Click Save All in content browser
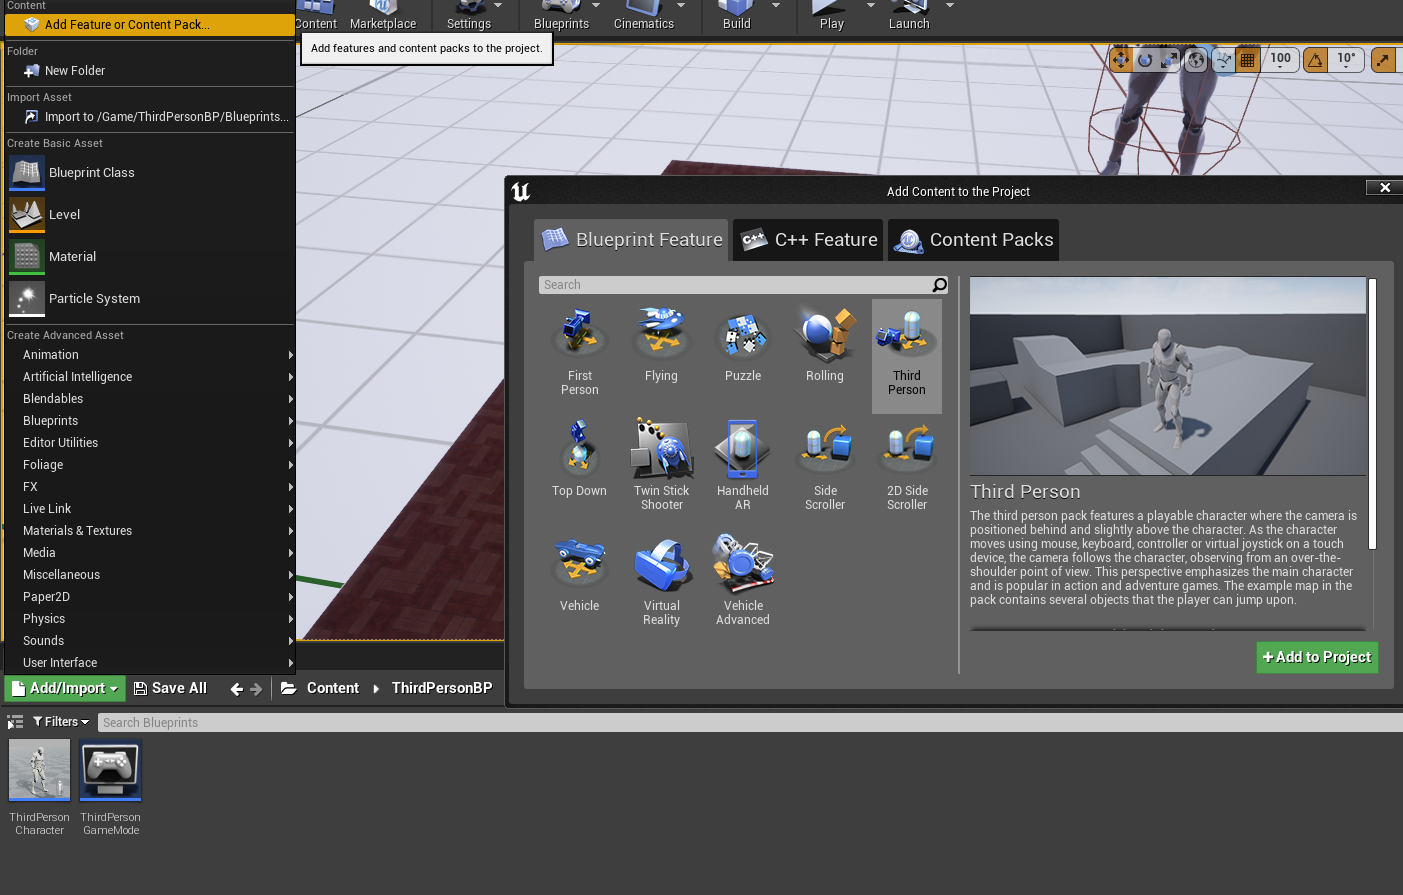Viewport: 1403px width, 895px height. click(170, 688)
